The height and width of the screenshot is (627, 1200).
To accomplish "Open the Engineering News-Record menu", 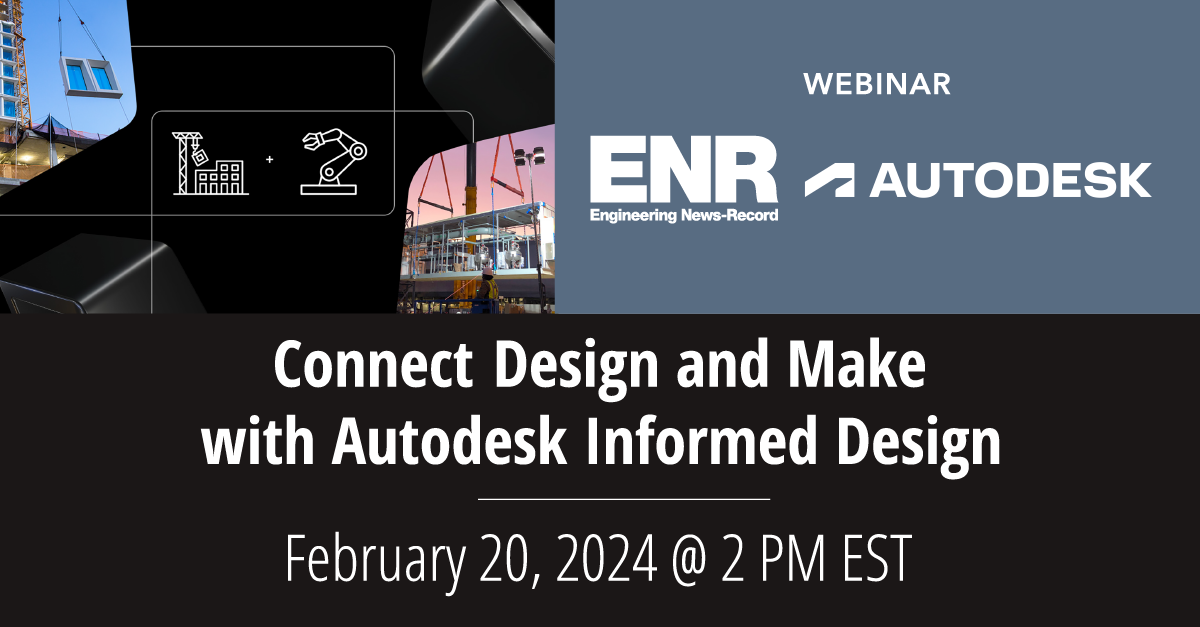I will [x=685, y=212].
